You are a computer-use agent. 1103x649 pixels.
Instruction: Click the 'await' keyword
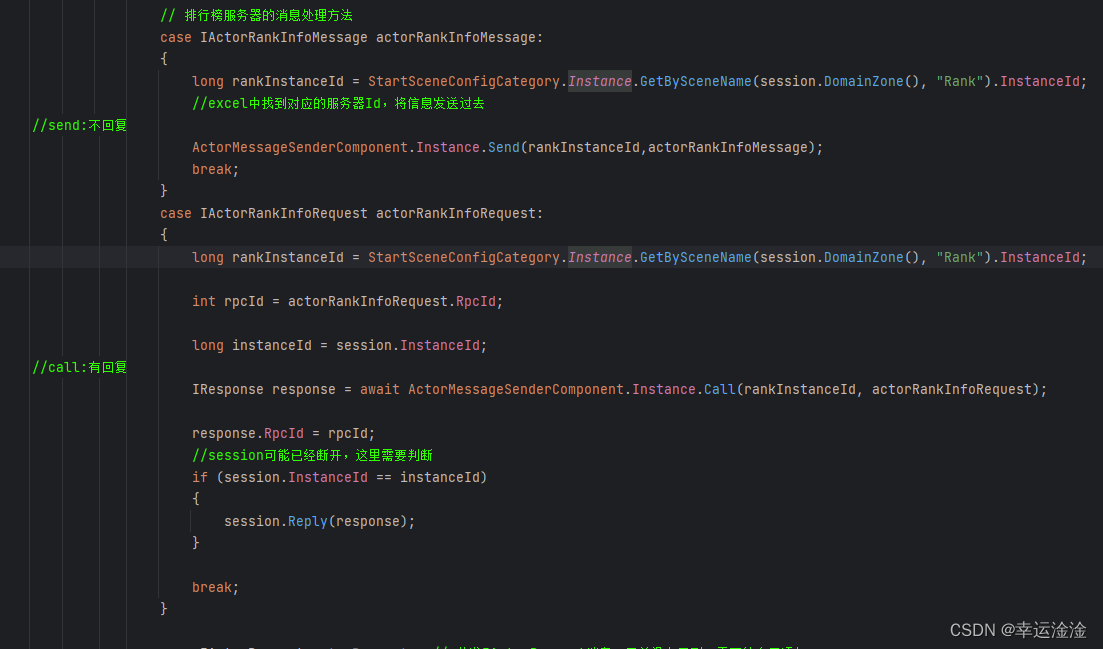point(380,389)
